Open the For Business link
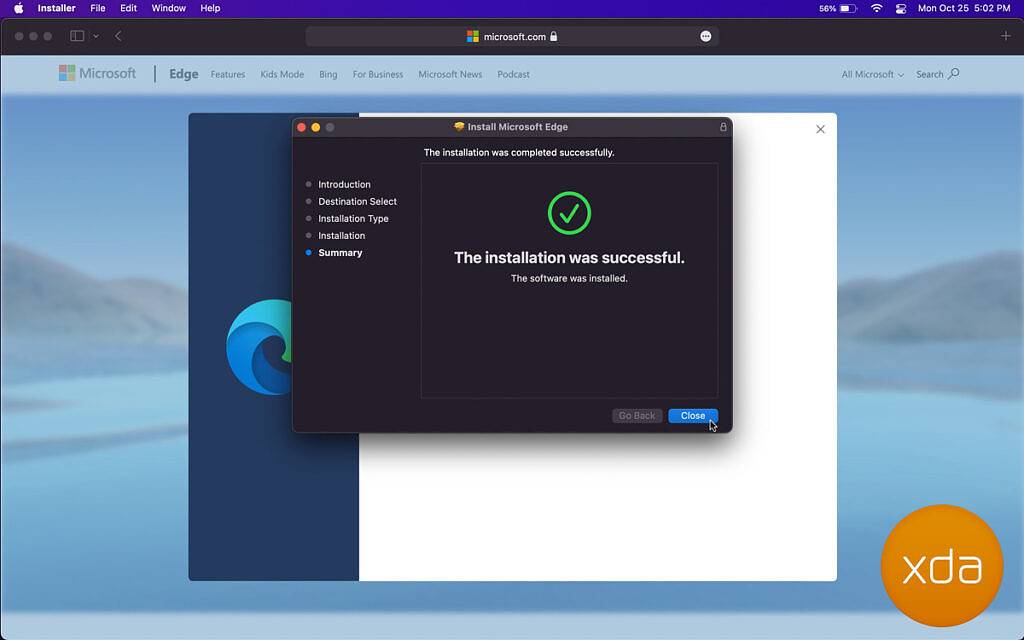 click(377, 74)
